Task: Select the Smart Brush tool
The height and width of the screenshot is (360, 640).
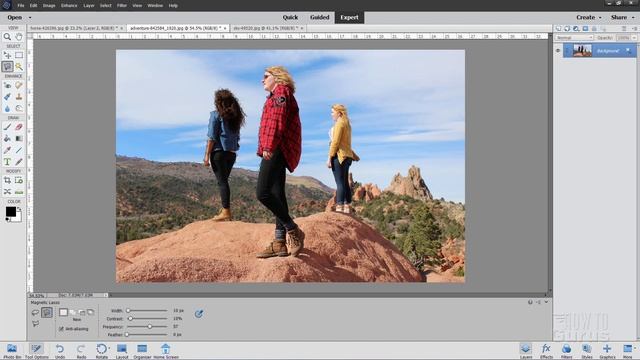Action: tap(7, 97)
